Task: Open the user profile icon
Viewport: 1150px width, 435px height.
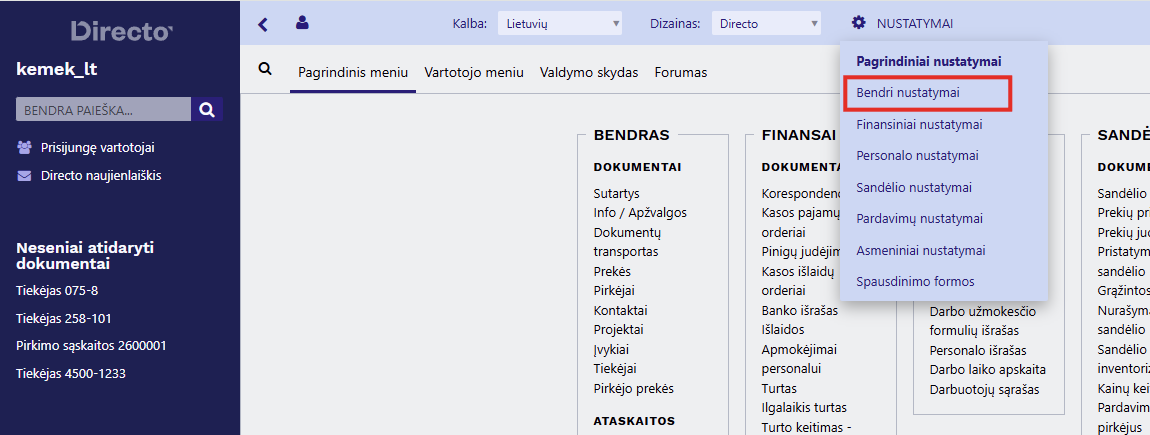Action: point(301,23)
